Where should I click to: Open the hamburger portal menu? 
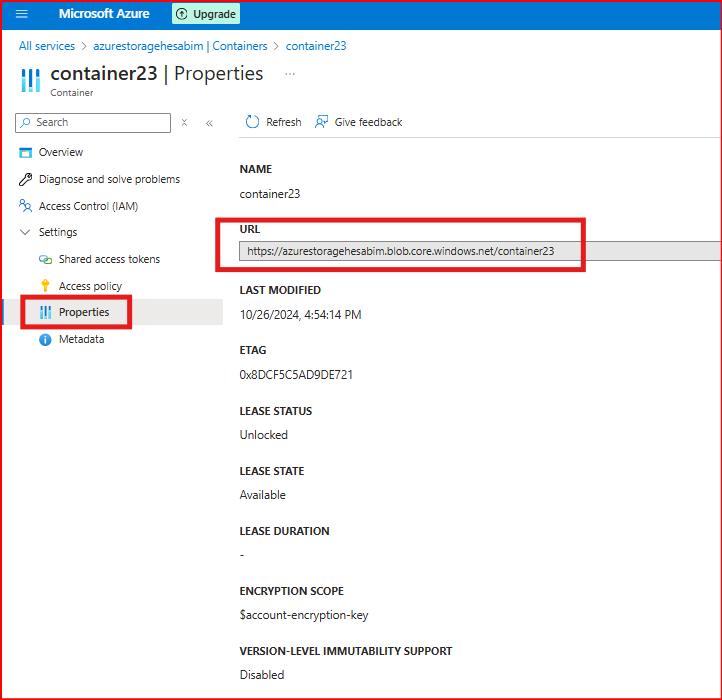point(22,14)
